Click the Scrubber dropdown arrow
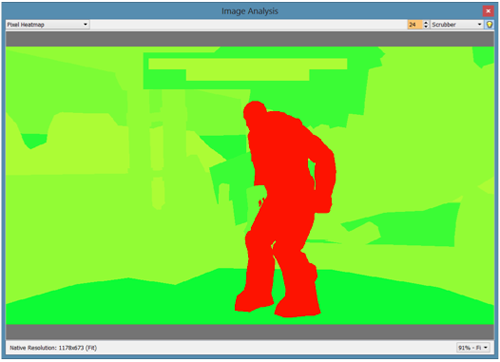 coord(479,24)
